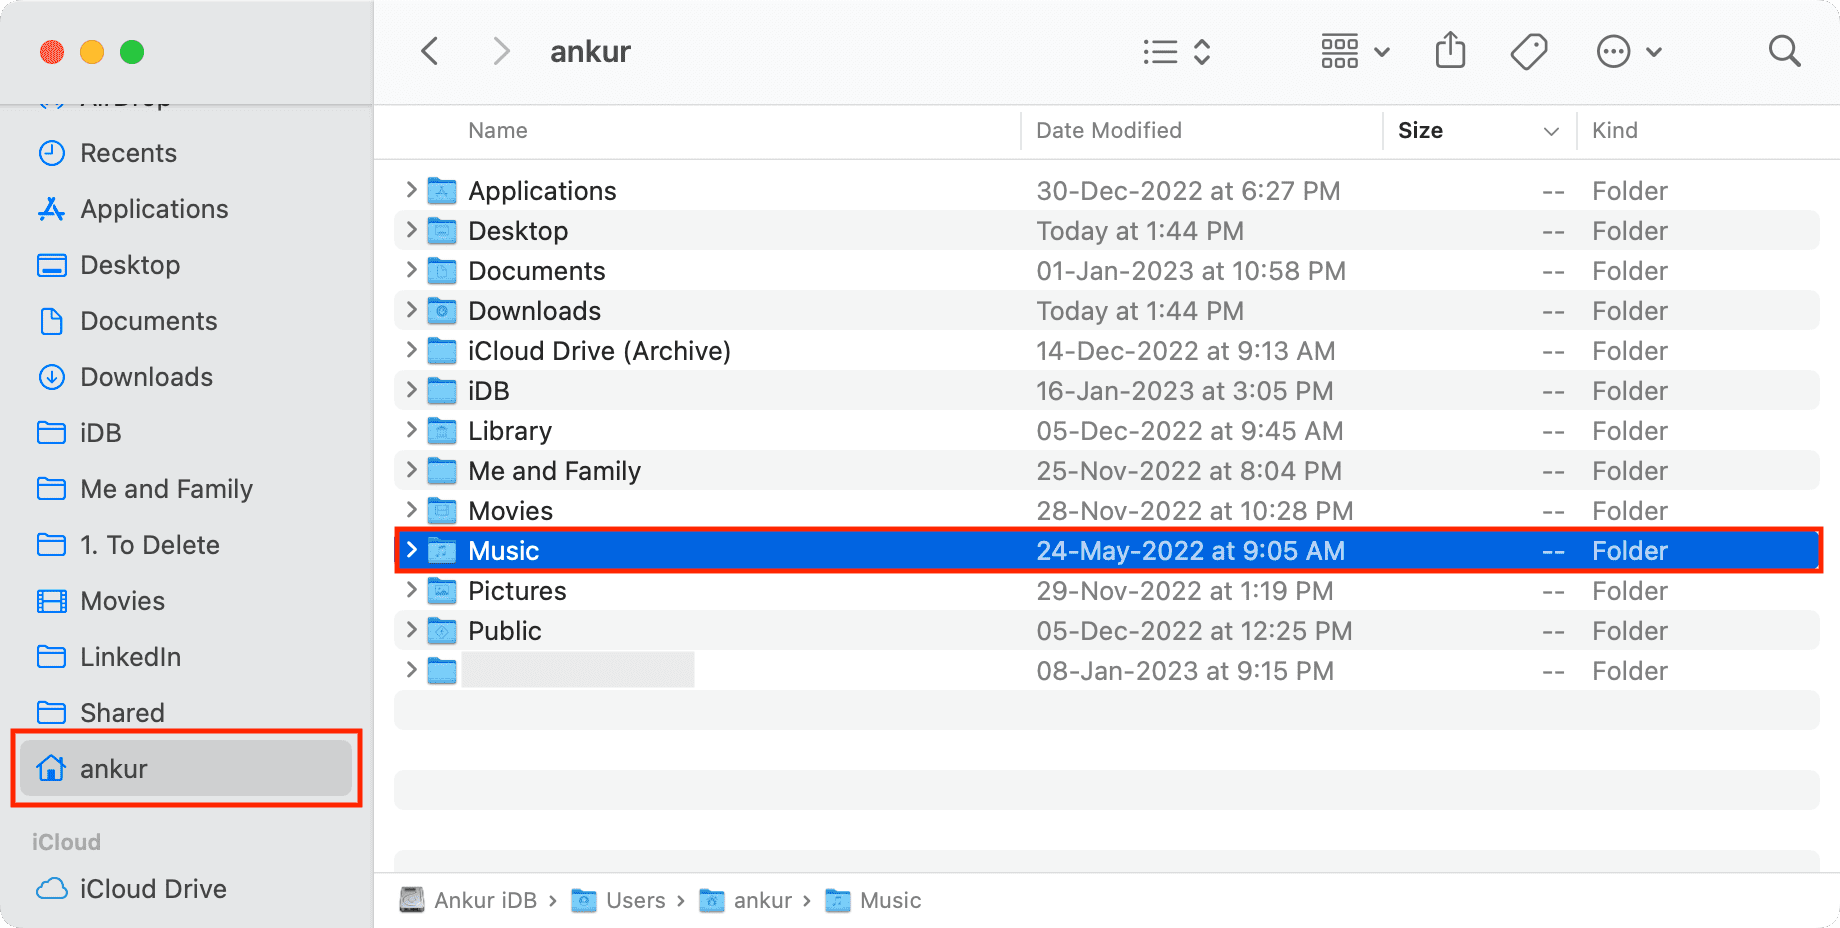The width and height of the screenshot is (1840, 928).
Task: Click Music in the path bar
Action: (x=873, y=900)
